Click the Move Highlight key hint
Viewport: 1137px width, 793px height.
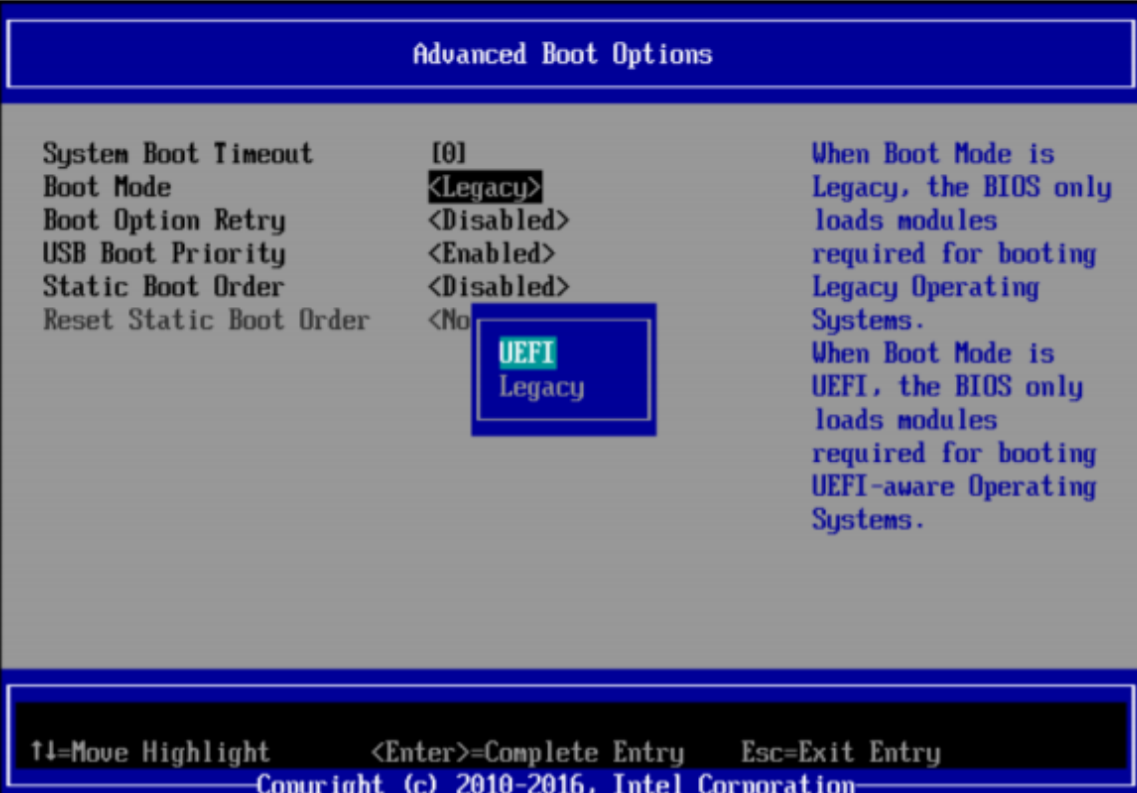[150, 752]
